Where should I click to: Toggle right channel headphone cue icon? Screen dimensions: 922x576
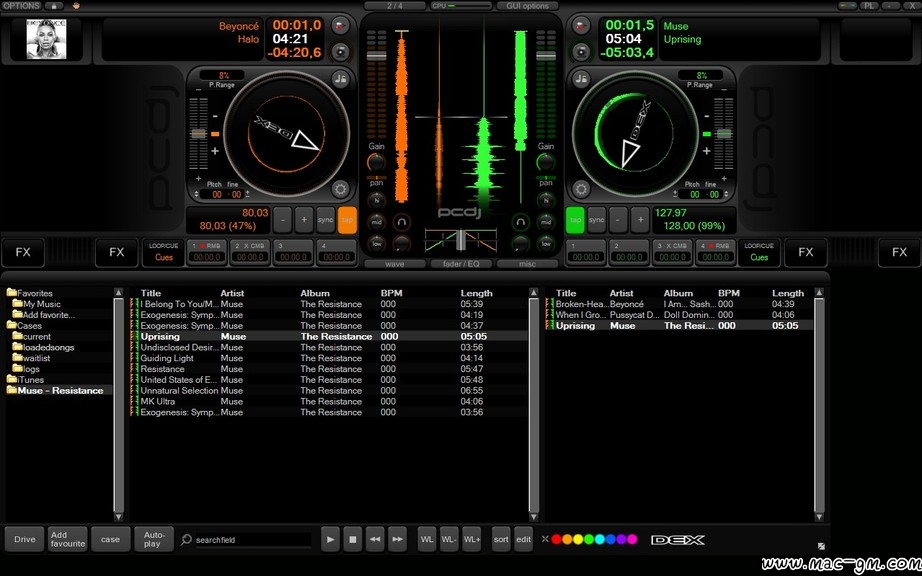[x=520, y=222]
